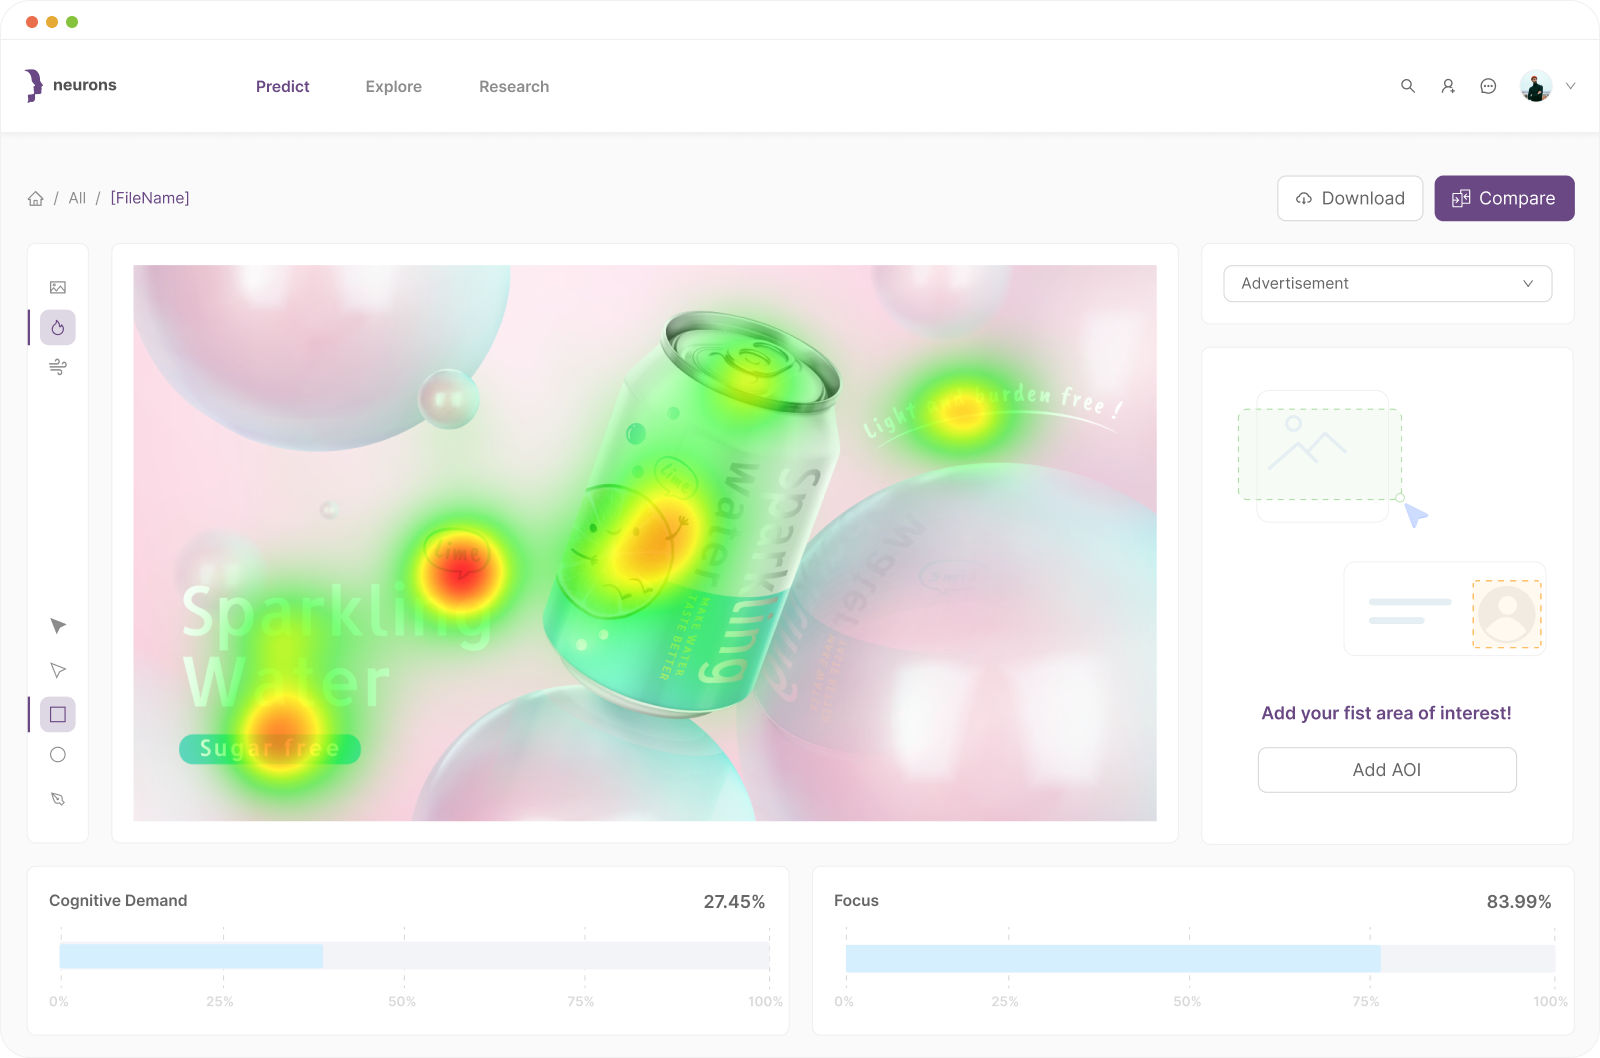Open the search icon in header
The width and height of the screenshot is (1600, 1058).
pyautogui.click(x=1408, y=86)
